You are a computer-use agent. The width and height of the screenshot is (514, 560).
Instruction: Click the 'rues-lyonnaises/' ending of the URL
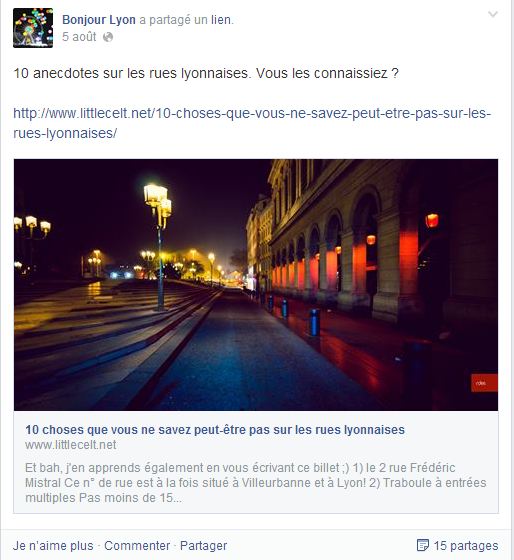click(65, 133)
